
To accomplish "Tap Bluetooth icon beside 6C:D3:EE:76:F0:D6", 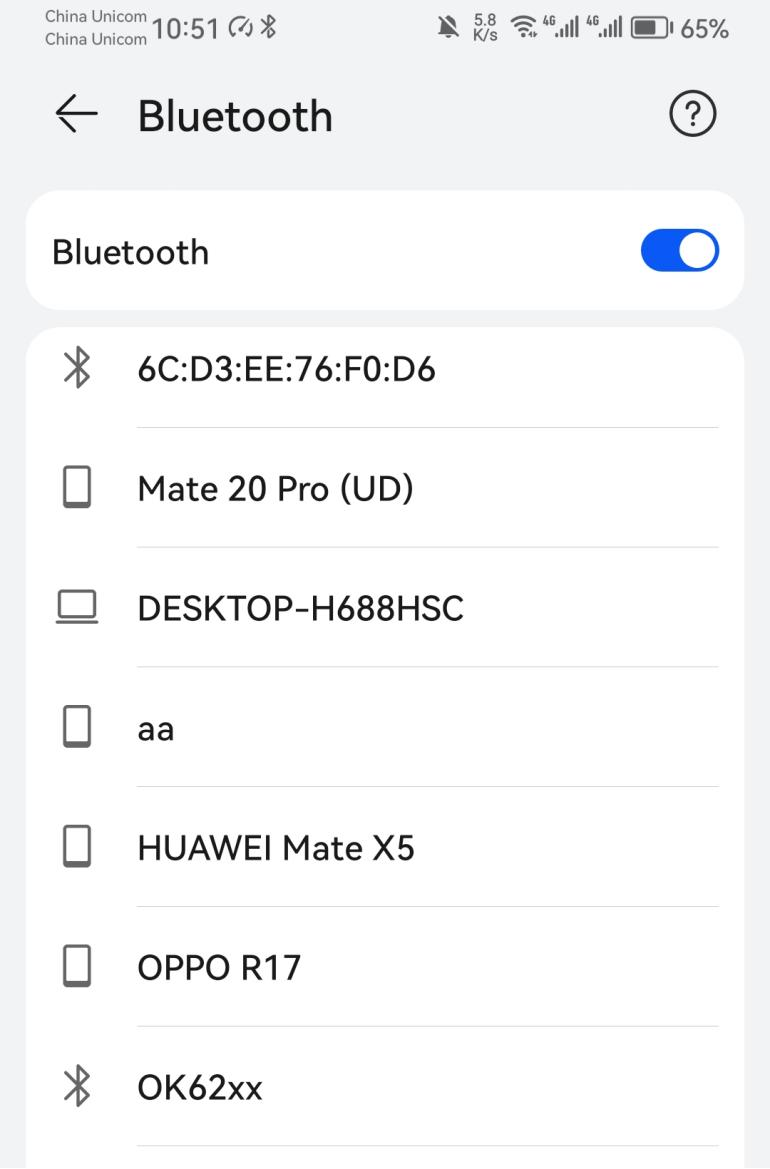I will (77, 369).
